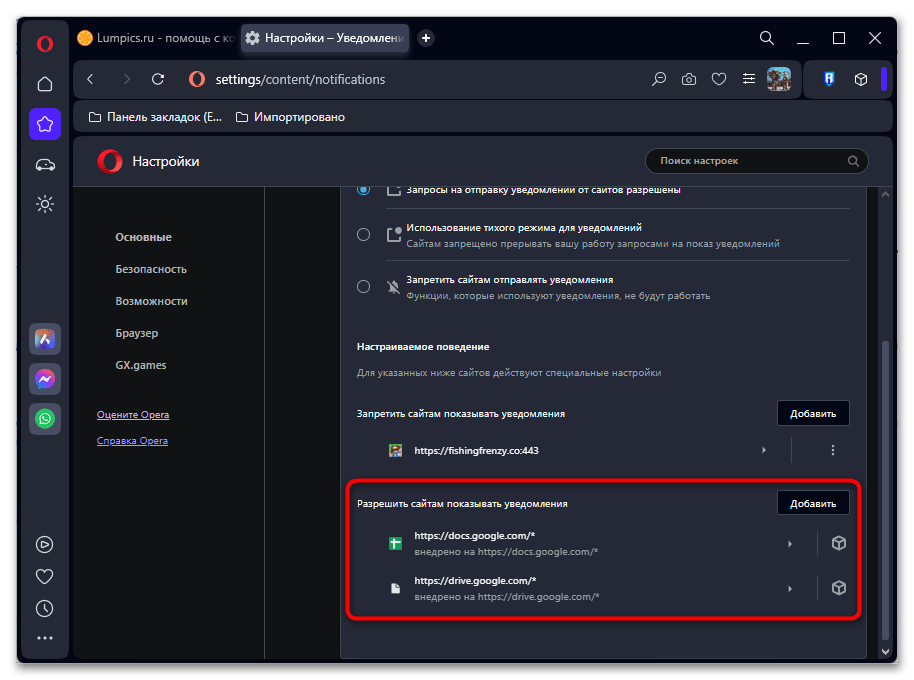914x680 pixels.
Task: Expand details for docs.google.com entry
Action: point(789,544)
